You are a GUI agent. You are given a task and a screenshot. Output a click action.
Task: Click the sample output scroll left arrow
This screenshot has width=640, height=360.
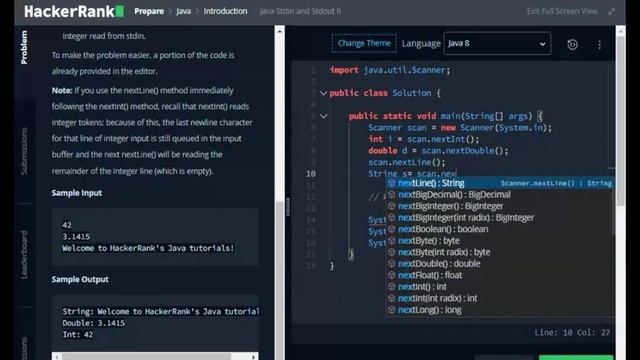click(56, 357)
